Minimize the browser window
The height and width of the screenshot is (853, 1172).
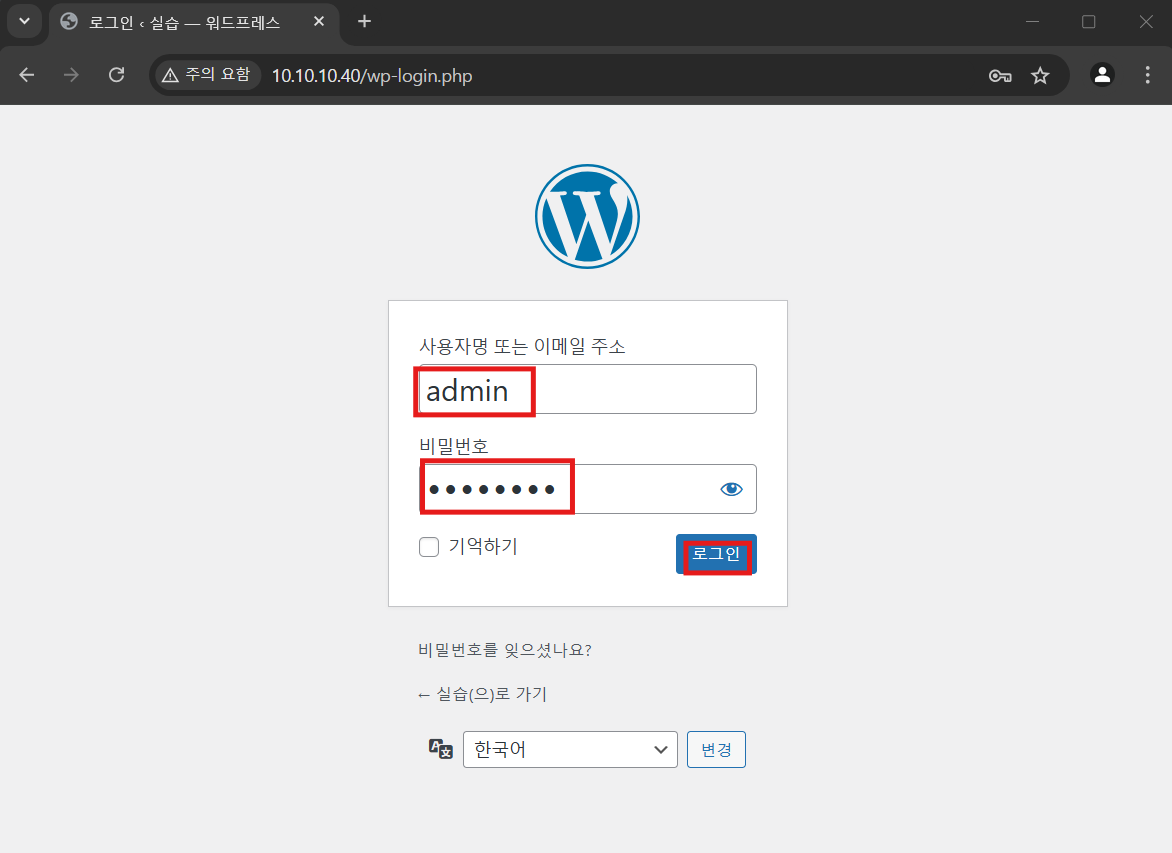click(1032, 22)
